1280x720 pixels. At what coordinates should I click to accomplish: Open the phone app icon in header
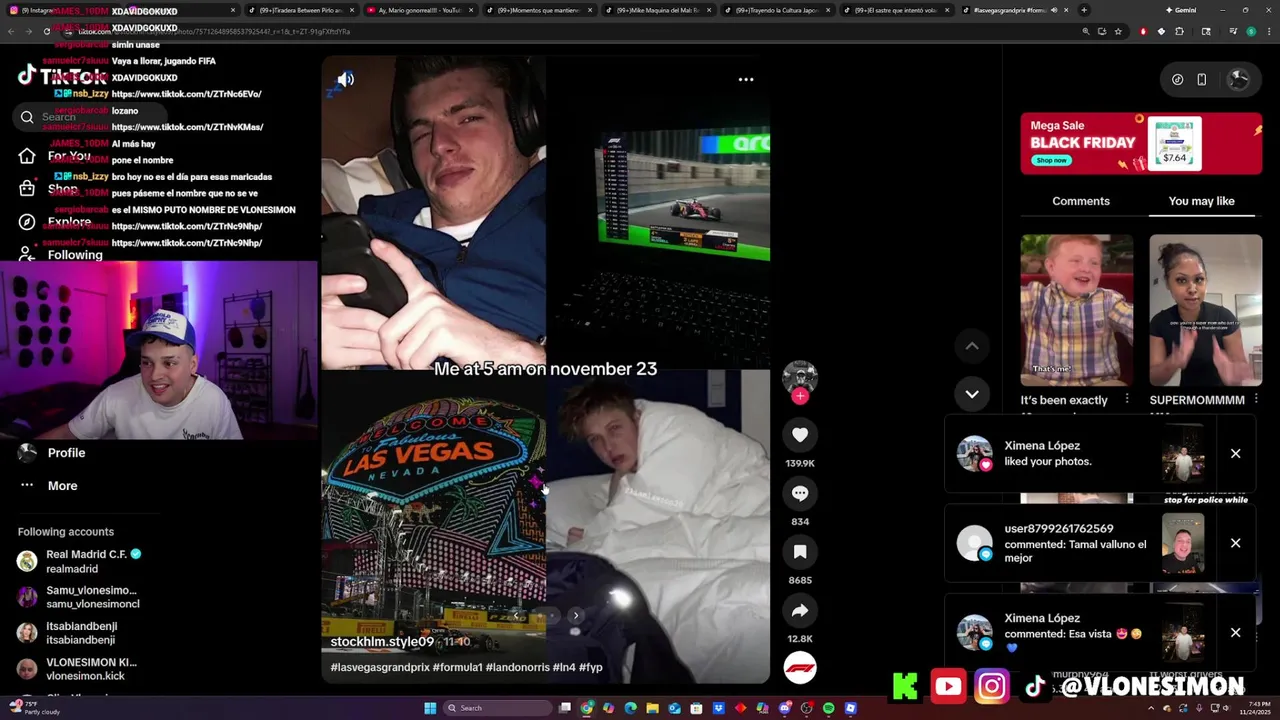click(x=1201, y=79)
